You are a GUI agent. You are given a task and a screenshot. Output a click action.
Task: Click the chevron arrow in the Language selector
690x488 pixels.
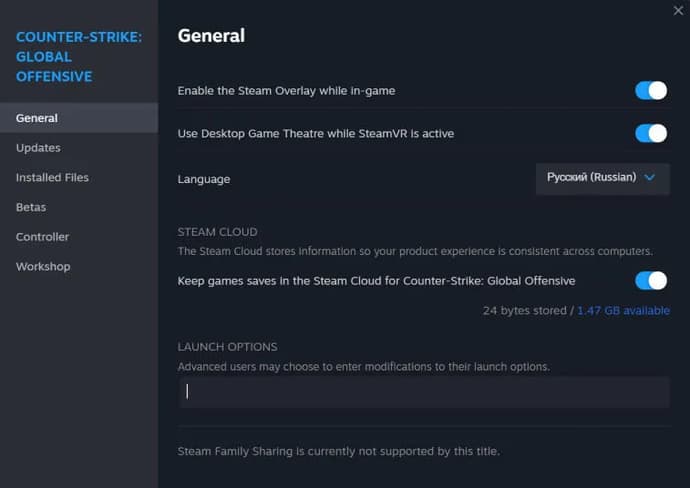[x=650, y=177]
